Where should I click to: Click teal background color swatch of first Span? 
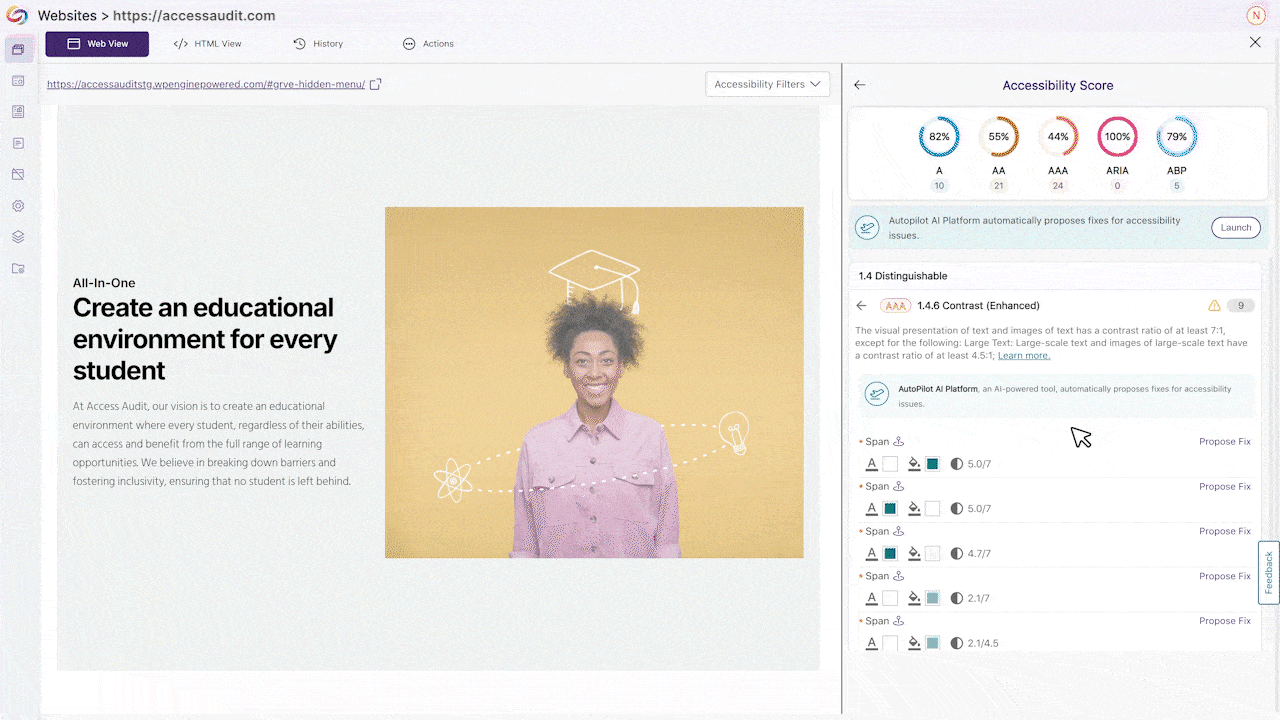coord(932,464)
